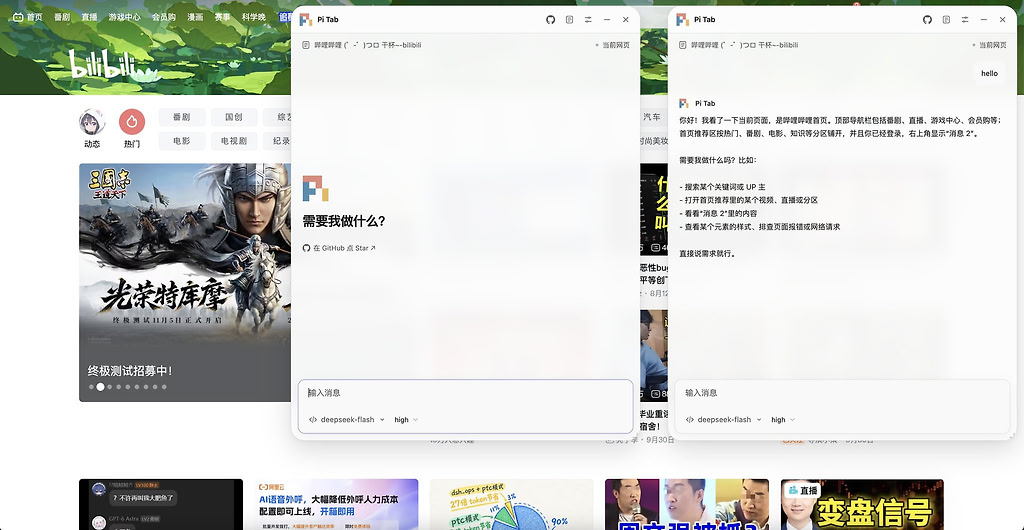Click 需要我做什么? heading in left Pi Tab
The height and width of the screenshot is (530, 1024).
[x=344, y=221]
